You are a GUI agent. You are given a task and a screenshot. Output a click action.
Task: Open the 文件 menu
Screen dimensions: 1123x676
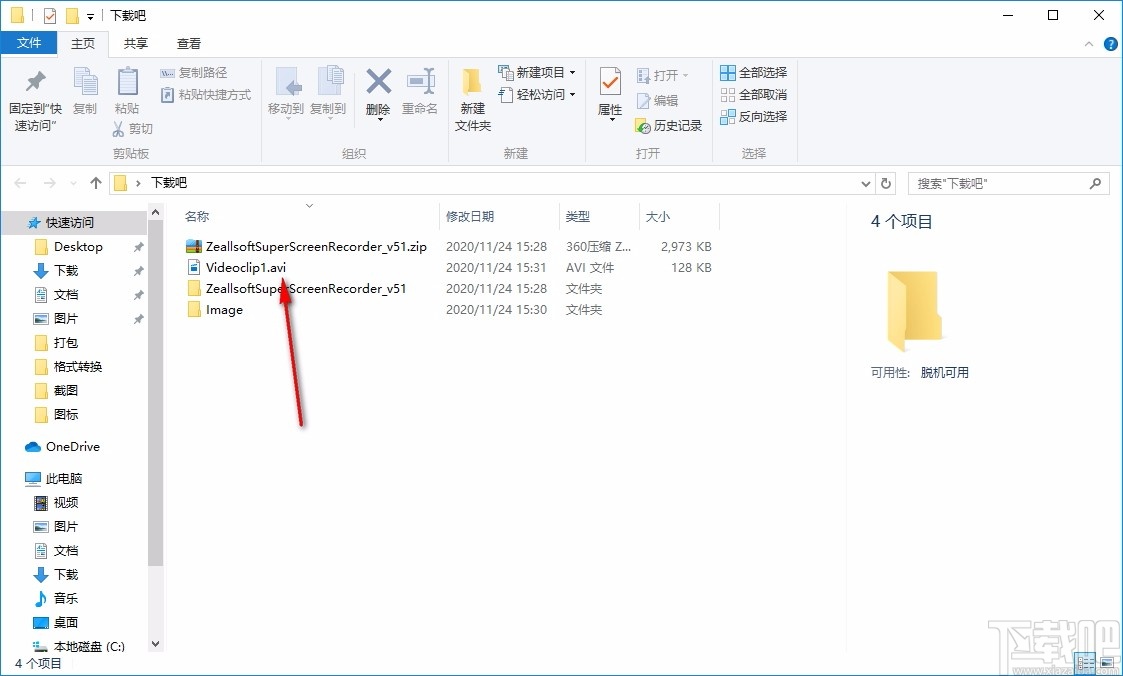click(x=29, y=43)
